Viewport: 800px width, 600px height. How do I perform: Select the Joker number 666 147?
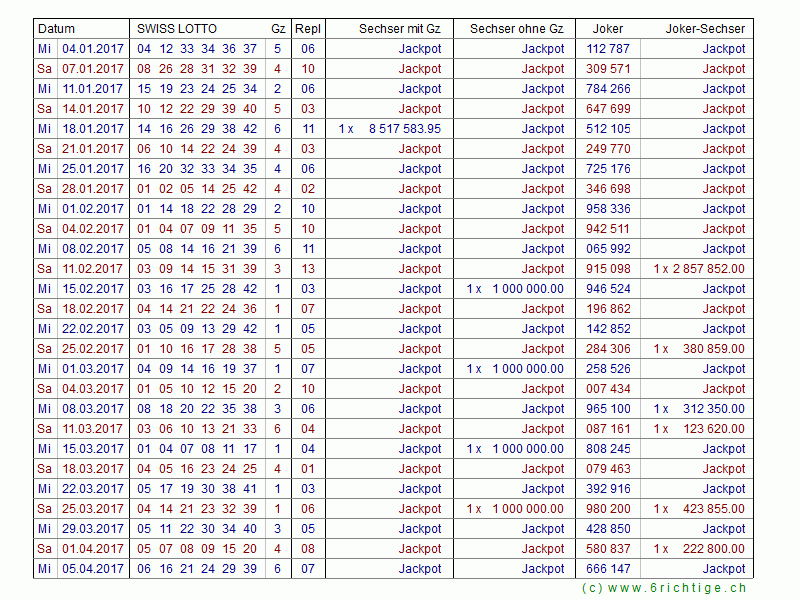[x=608, y=569]
